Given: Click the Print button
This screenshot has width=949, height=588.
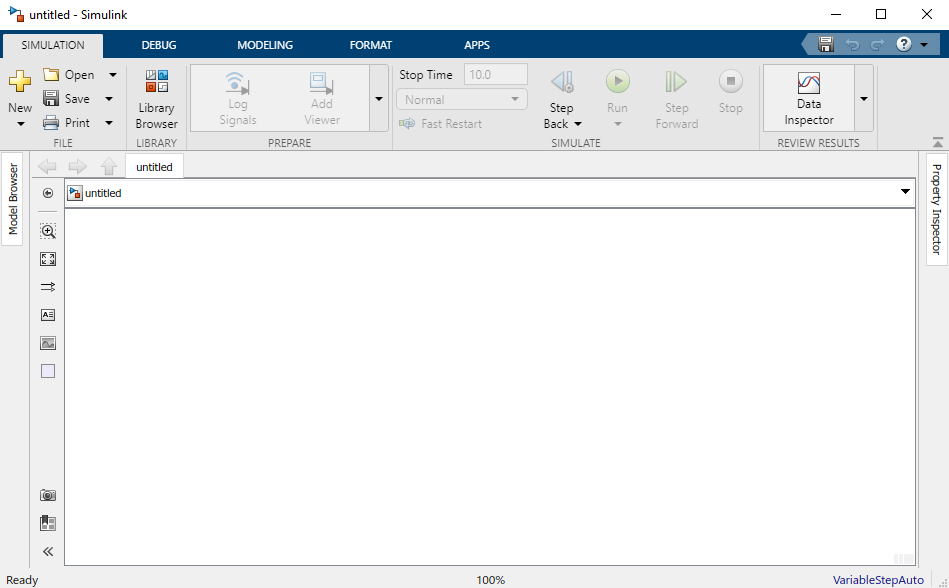Looking at the screenshot, I should click(x=67, y=123).
